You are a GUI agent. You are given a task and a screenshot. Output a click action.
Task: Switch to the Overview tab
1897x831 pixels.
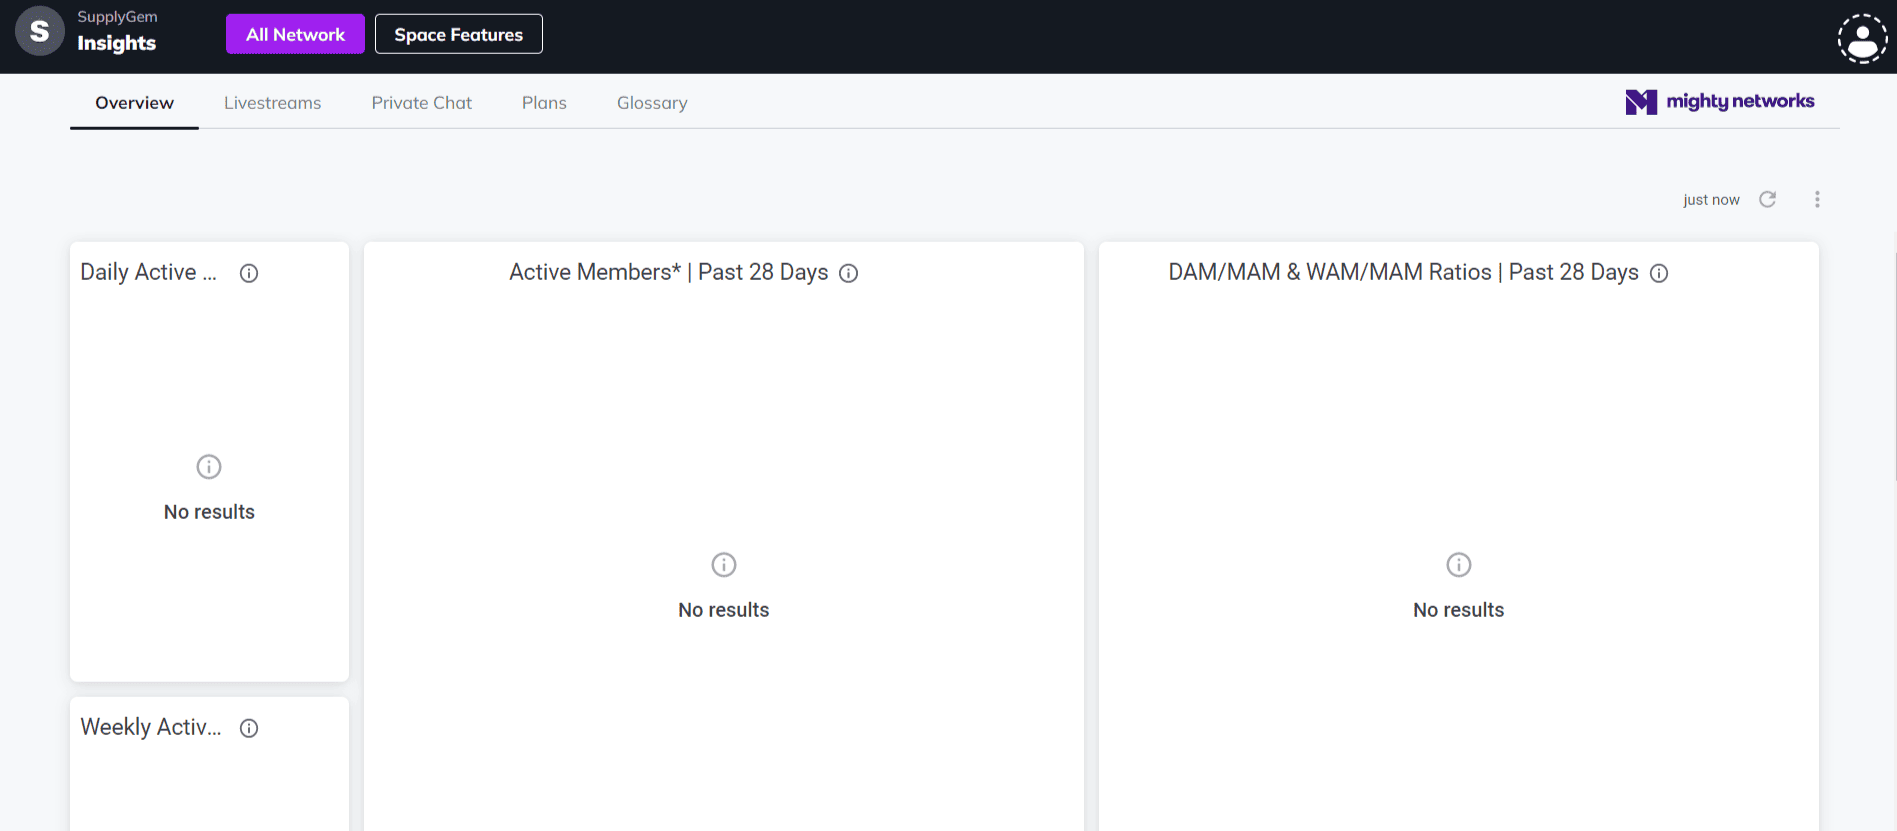click(x=134, y=103)
